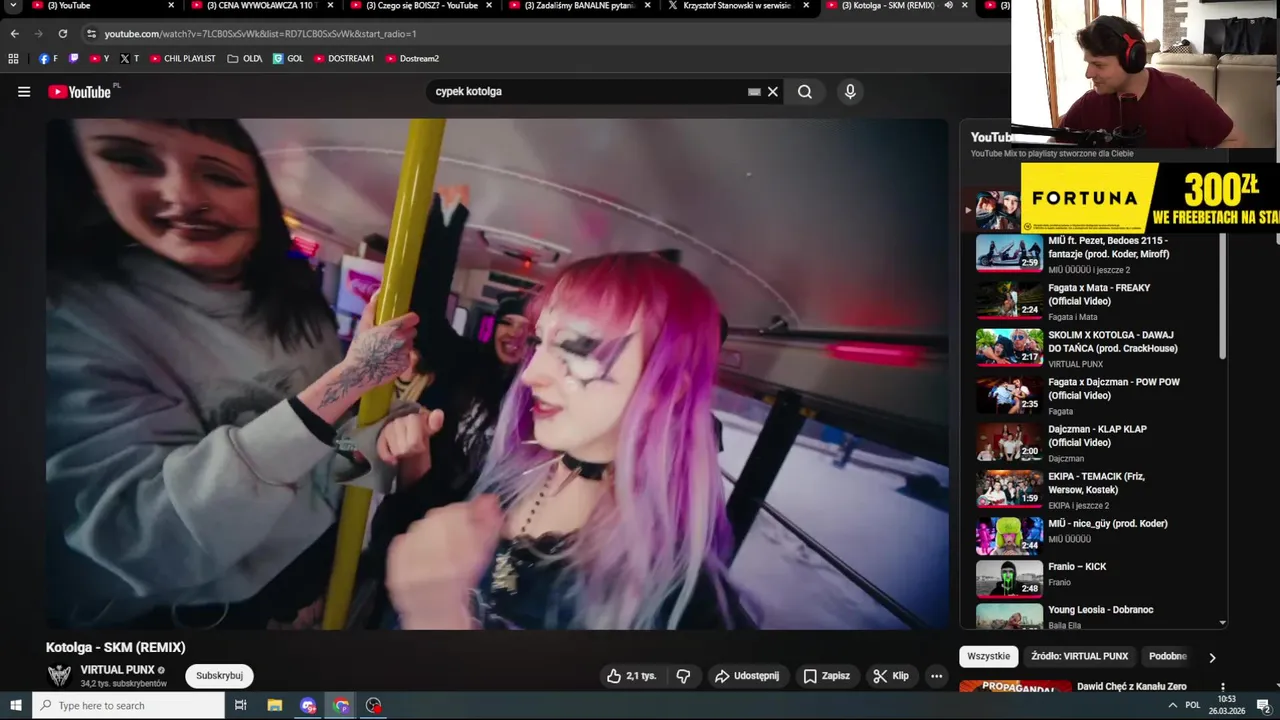Show more filter chips with right arrow
The image size is (1280, 720).
1212,657
